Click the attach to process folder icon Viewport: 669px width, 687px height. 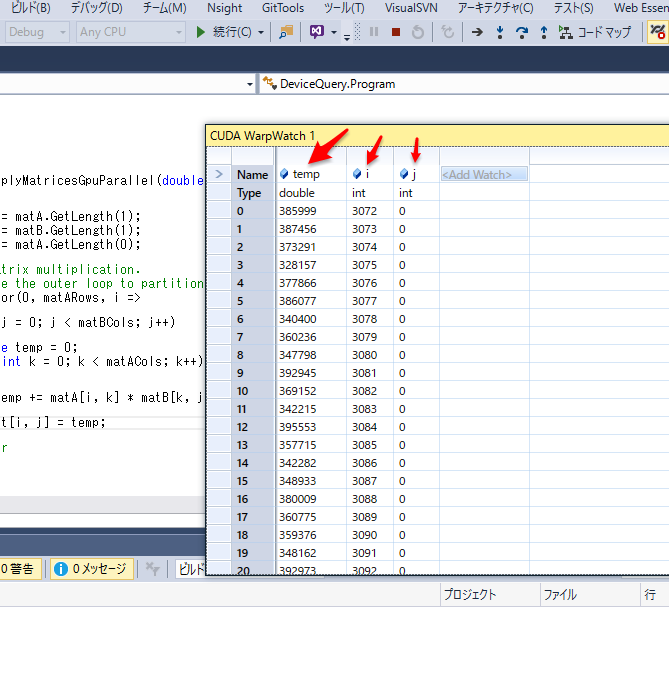[x=286, y=32]
